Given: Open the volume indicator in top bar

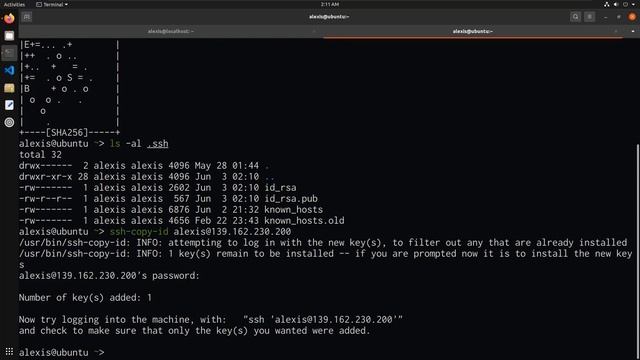Looking at the screenshot, I should (616, 4).
